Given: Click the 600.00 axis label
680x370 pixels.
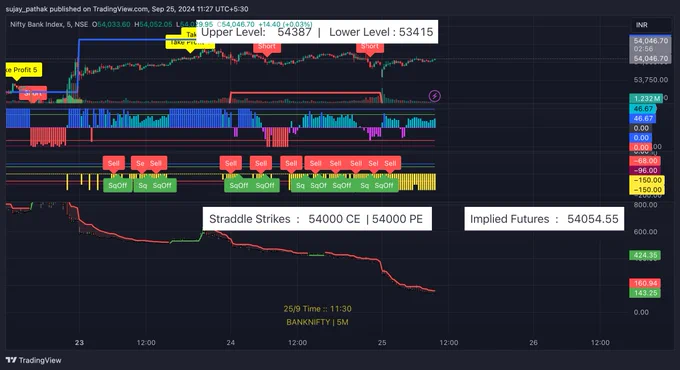Looking at the screenshot, I should (645, 232).
